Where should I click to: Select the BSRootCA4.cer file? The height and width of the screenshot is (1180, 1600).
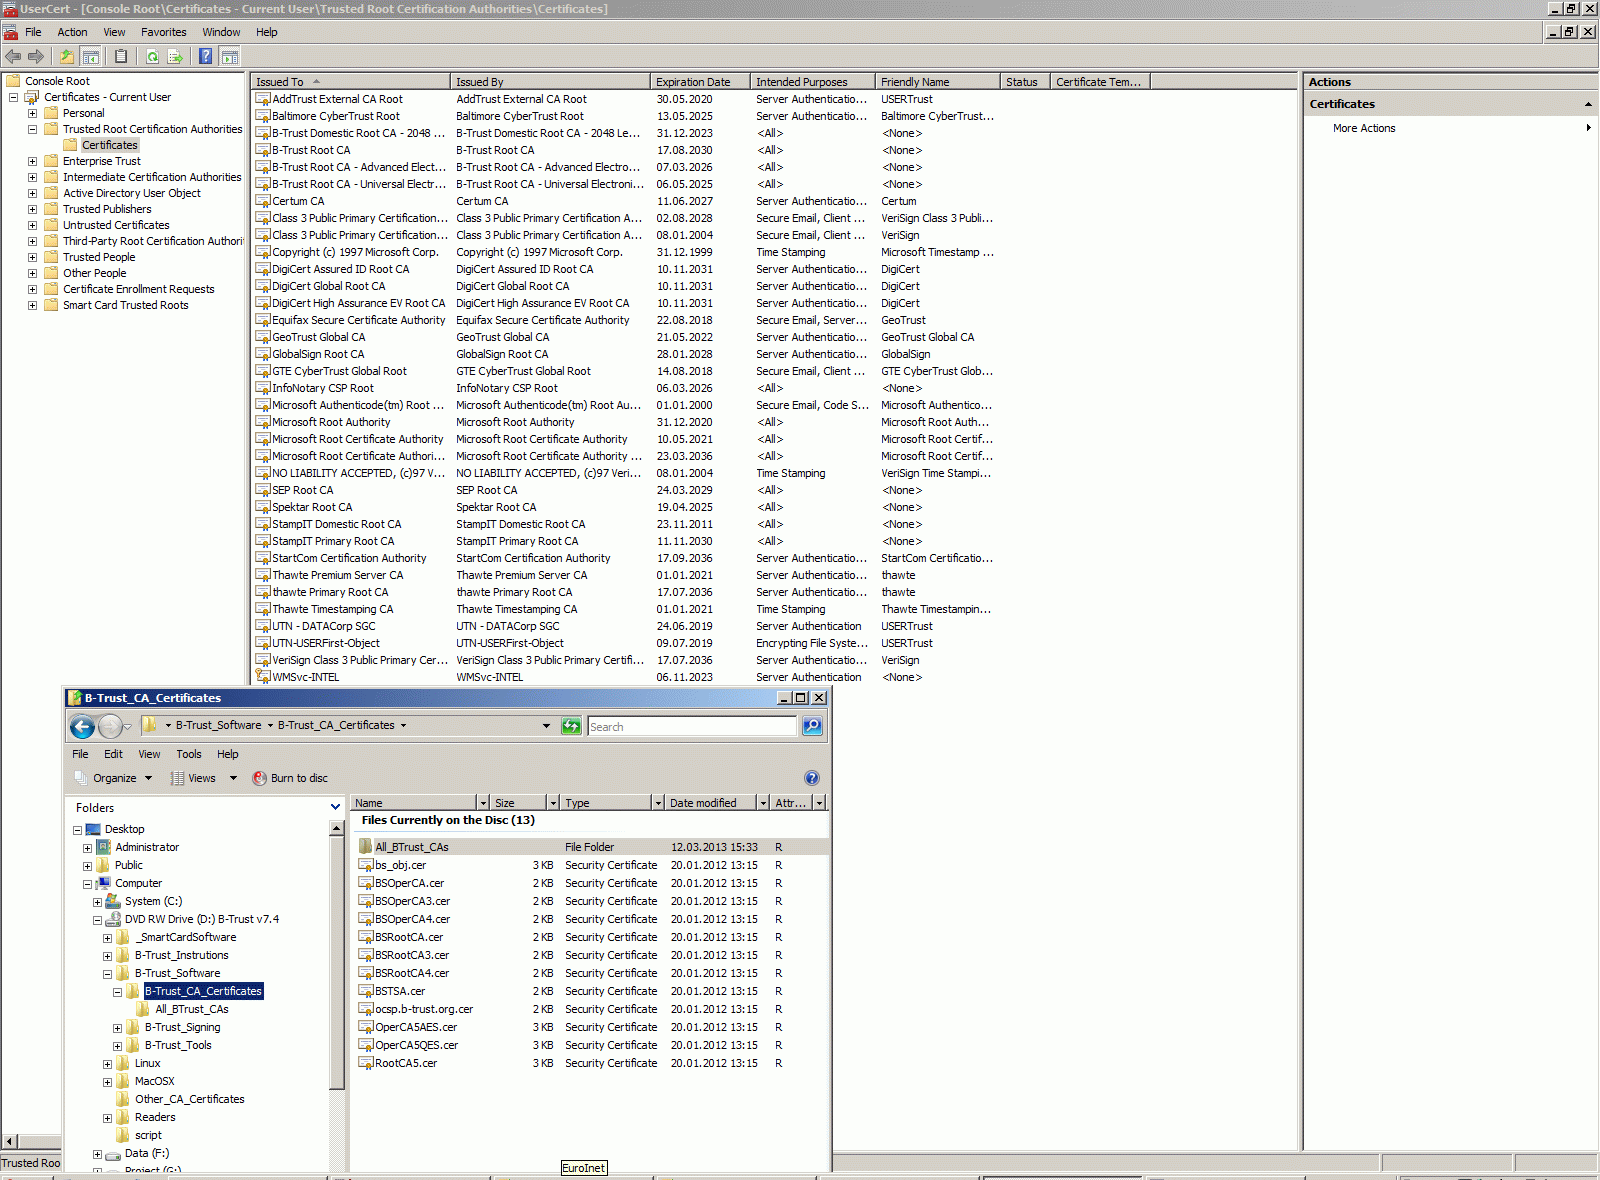412,973
